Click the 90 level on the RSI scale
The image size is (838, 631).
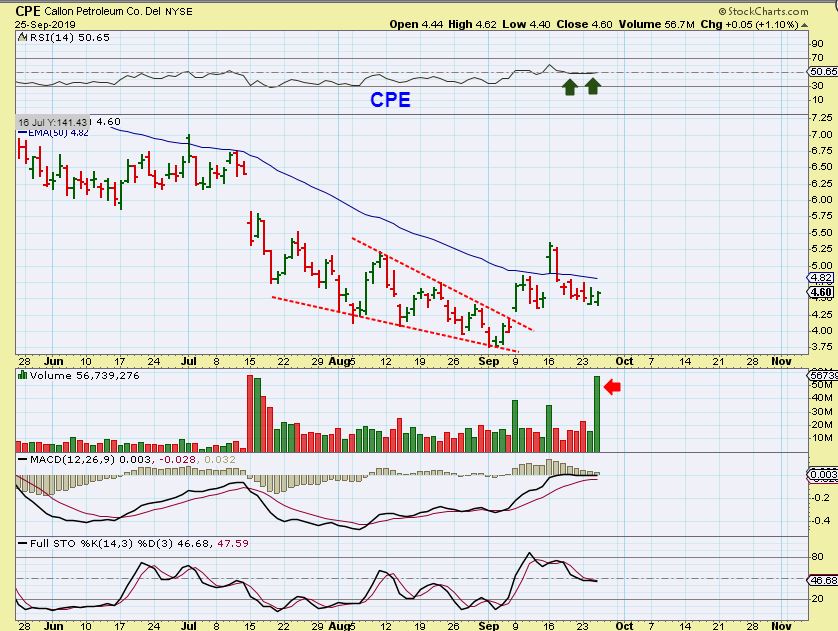(x=817, y=44)
